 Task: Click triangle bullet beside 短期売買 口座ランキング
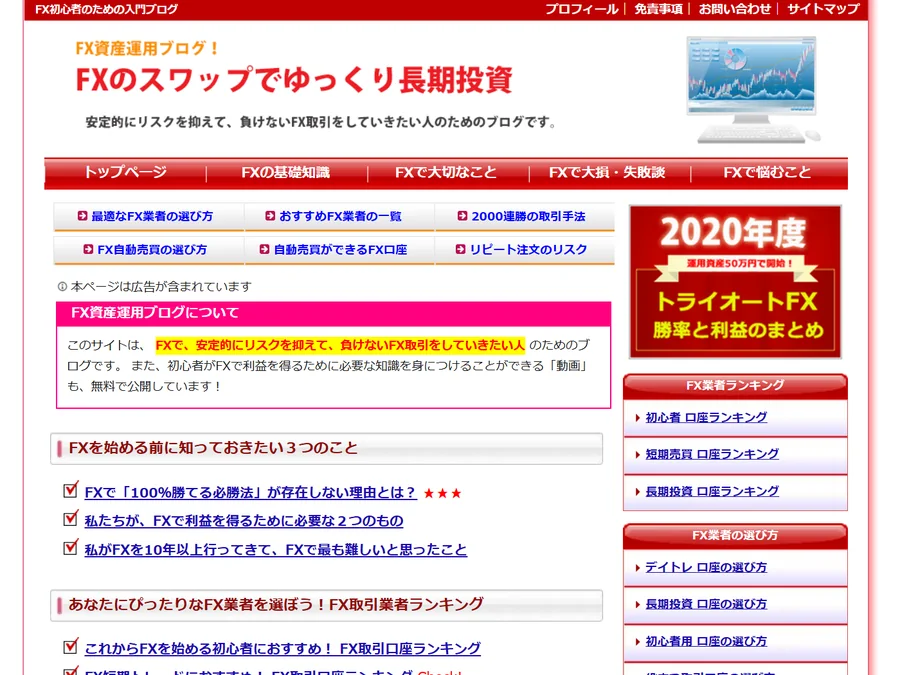[x=638, y=455]
